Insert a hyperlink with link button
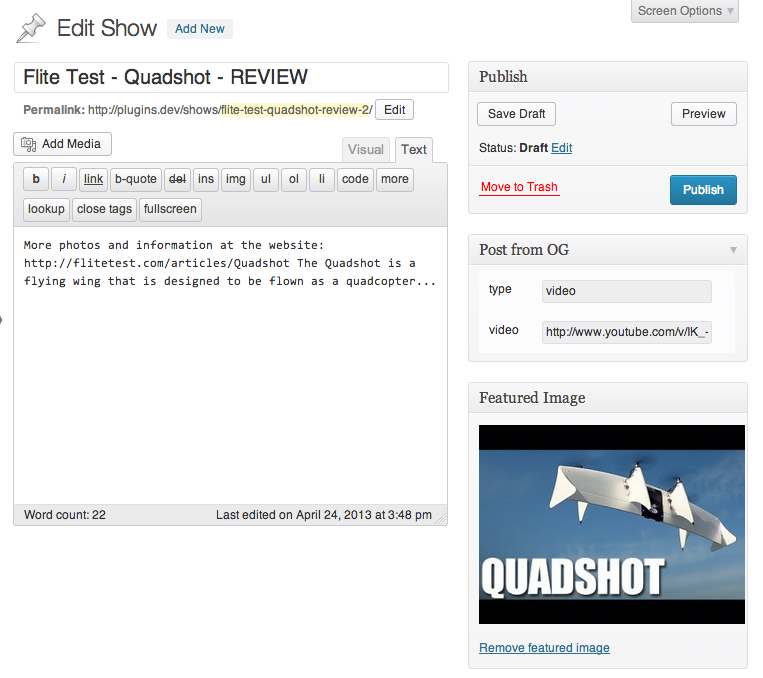The image size is (763, 678). (x=93, y=180)
